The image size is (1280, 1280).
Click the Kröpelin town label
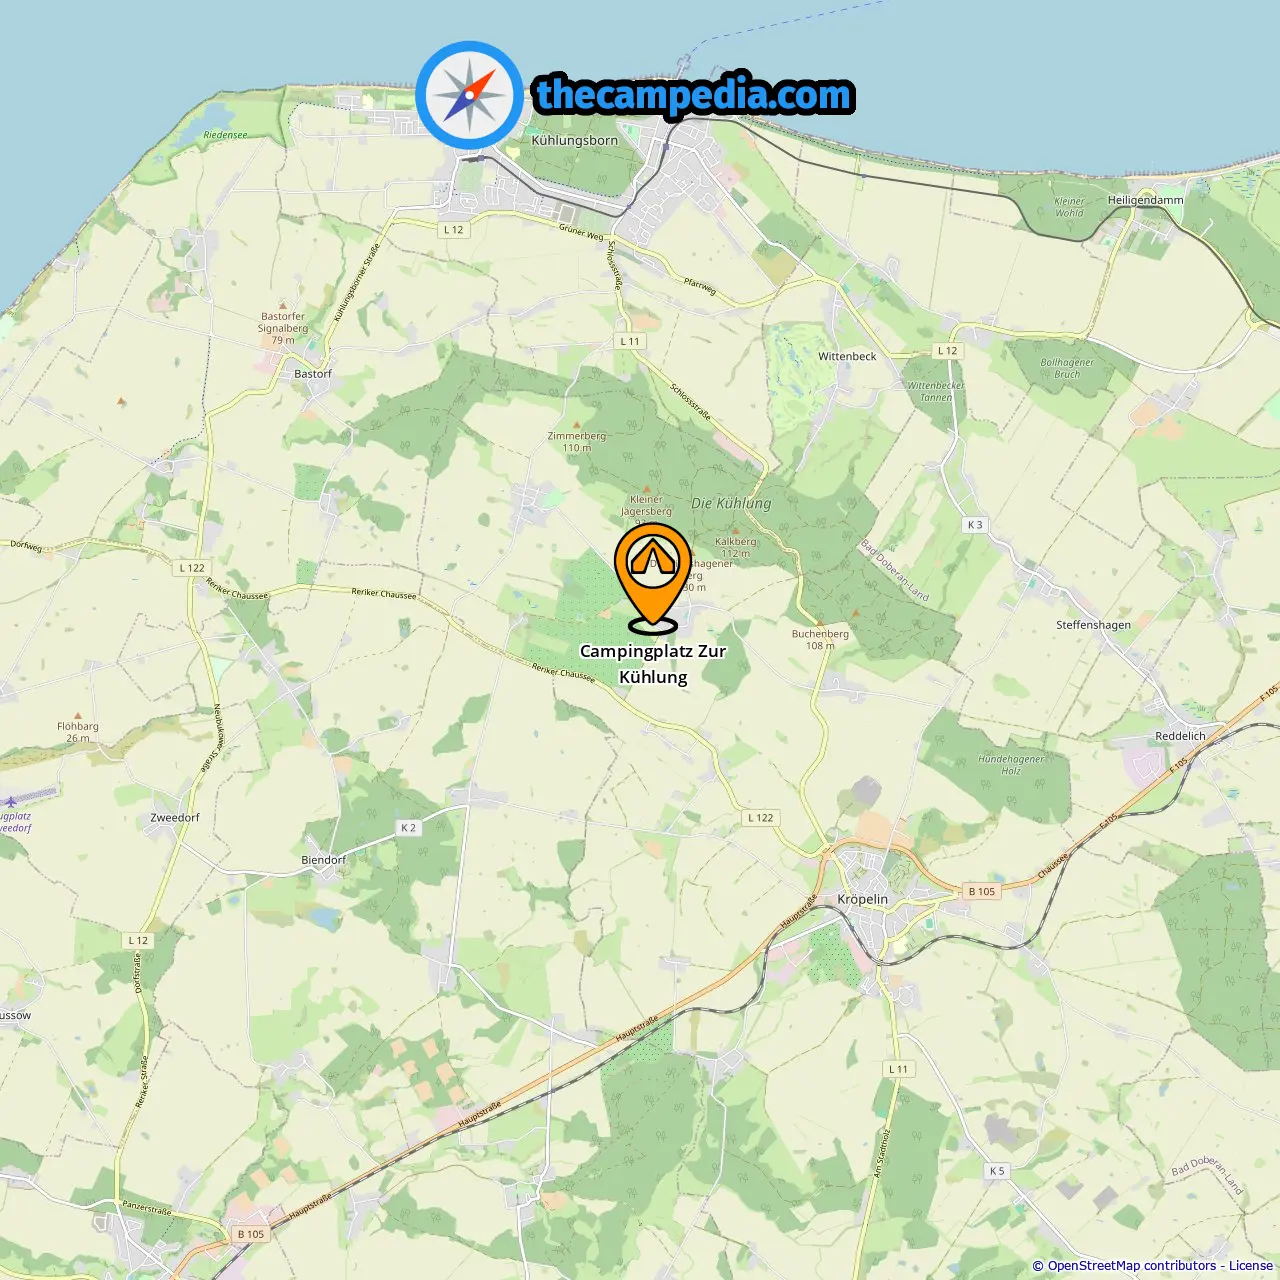coord(862,899)
